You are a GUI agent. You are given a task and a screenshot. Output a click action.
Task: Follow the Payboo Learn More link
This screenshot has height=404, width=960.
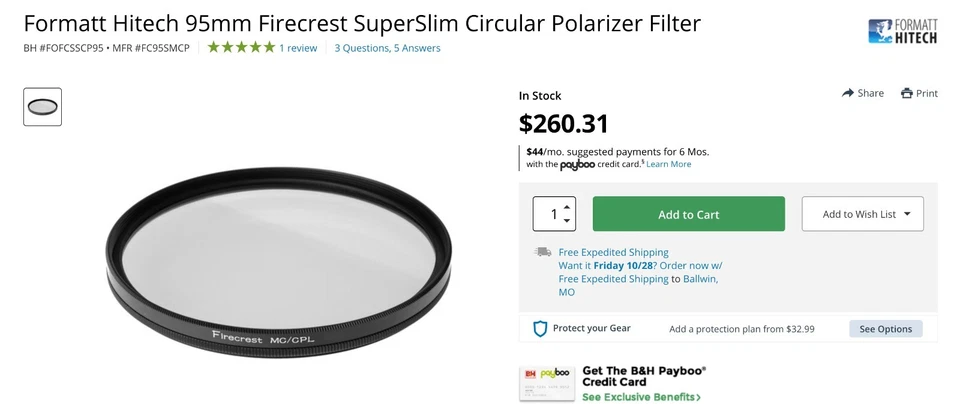pos(668,164)
